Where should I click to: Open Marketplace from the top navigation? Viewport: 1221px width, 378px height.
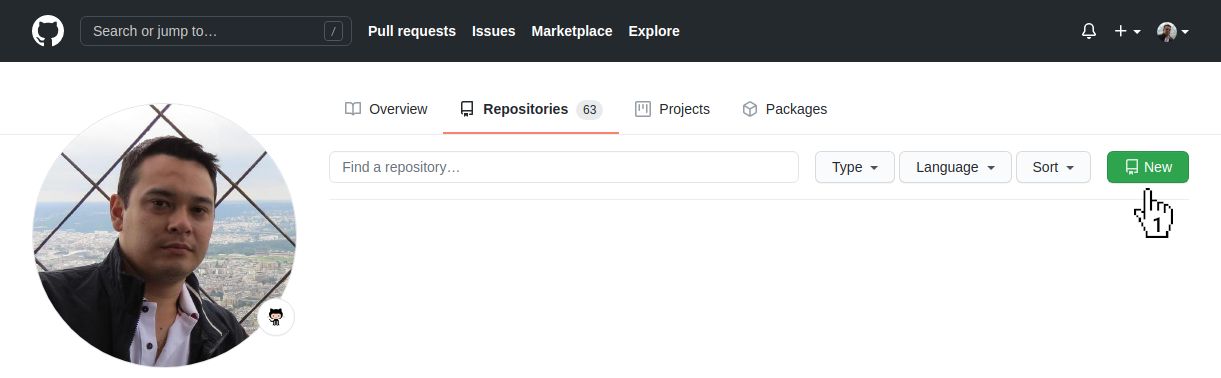[x=572, y=31]
